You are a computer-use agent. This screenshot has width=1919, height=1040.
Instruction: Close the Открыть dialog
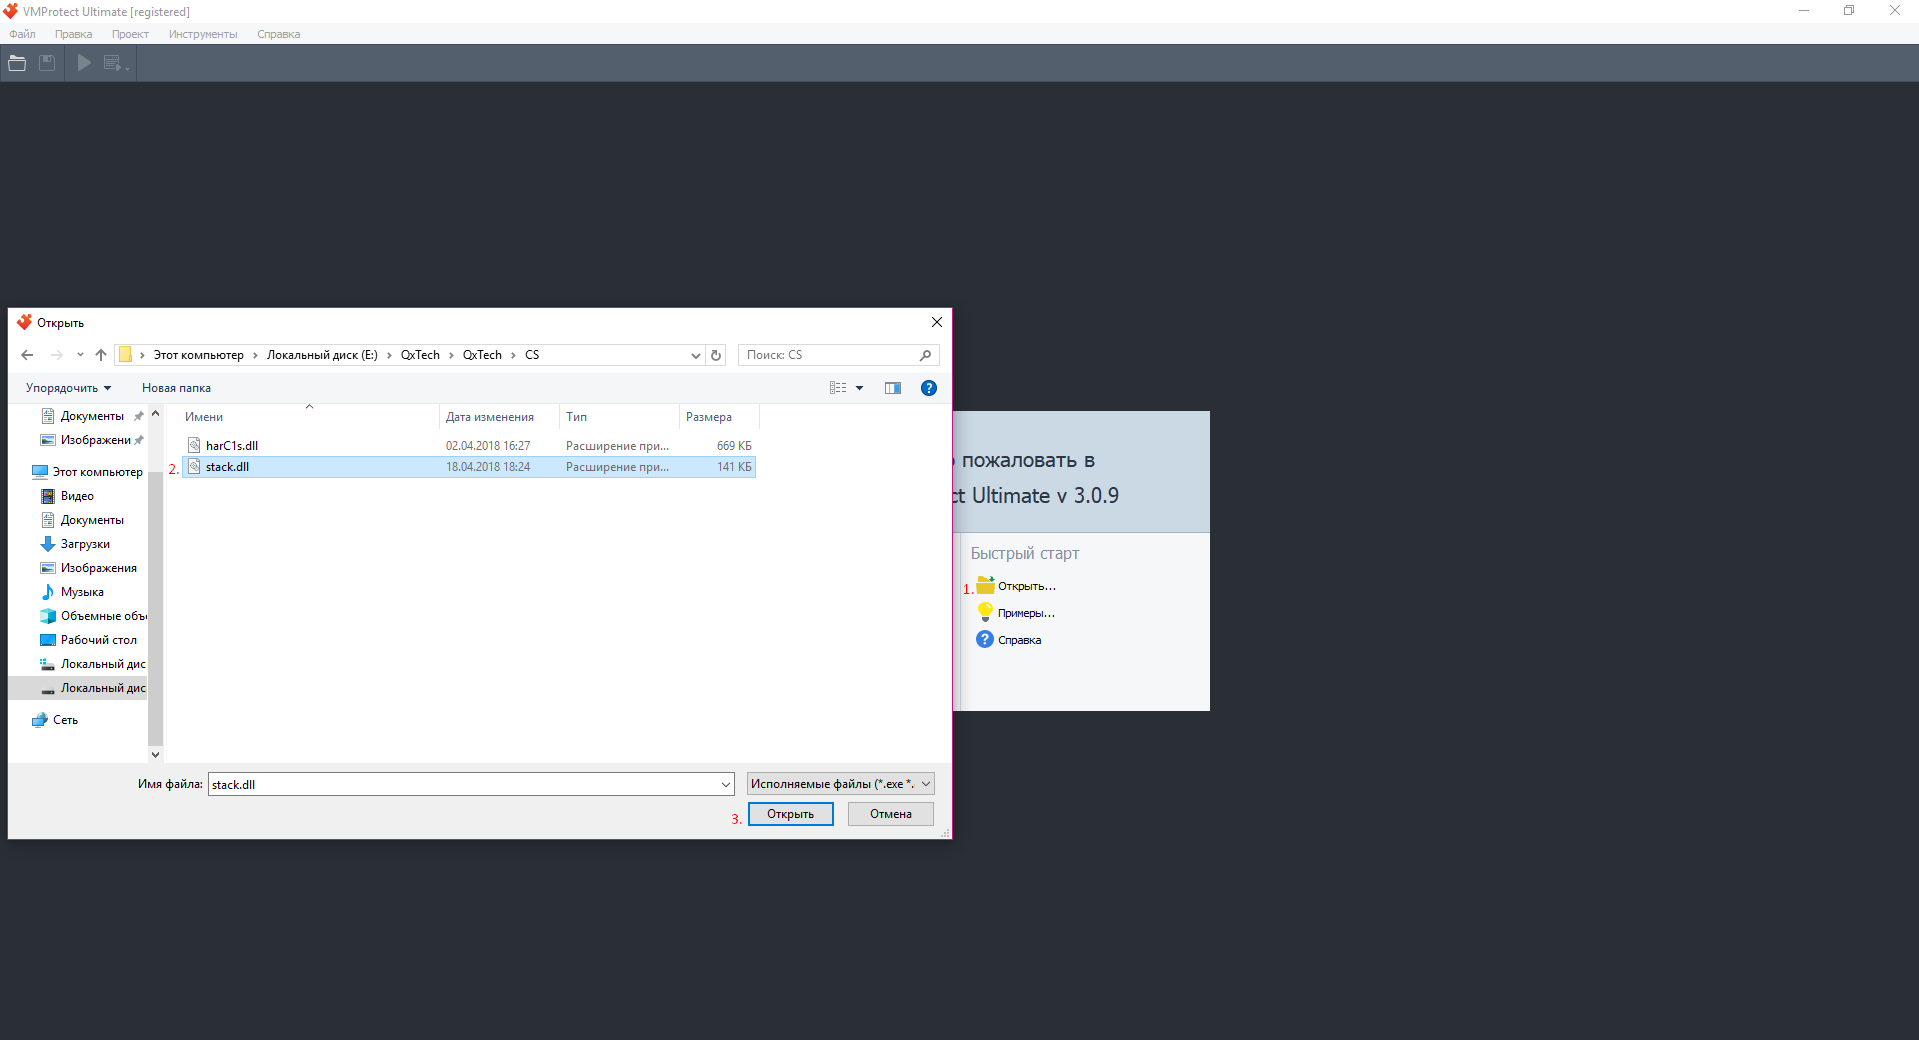[x=937, y=322]
